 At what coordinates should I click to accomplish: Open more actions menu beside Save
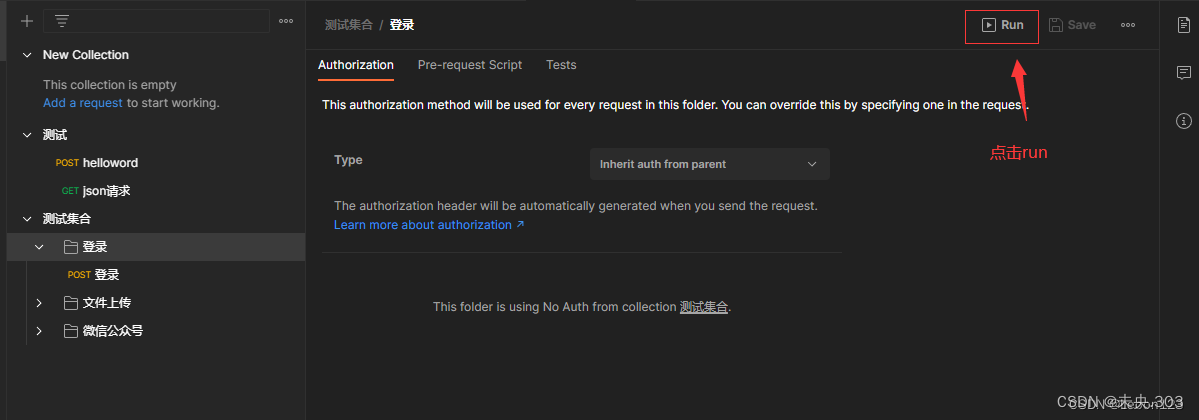click(1128, 25)
